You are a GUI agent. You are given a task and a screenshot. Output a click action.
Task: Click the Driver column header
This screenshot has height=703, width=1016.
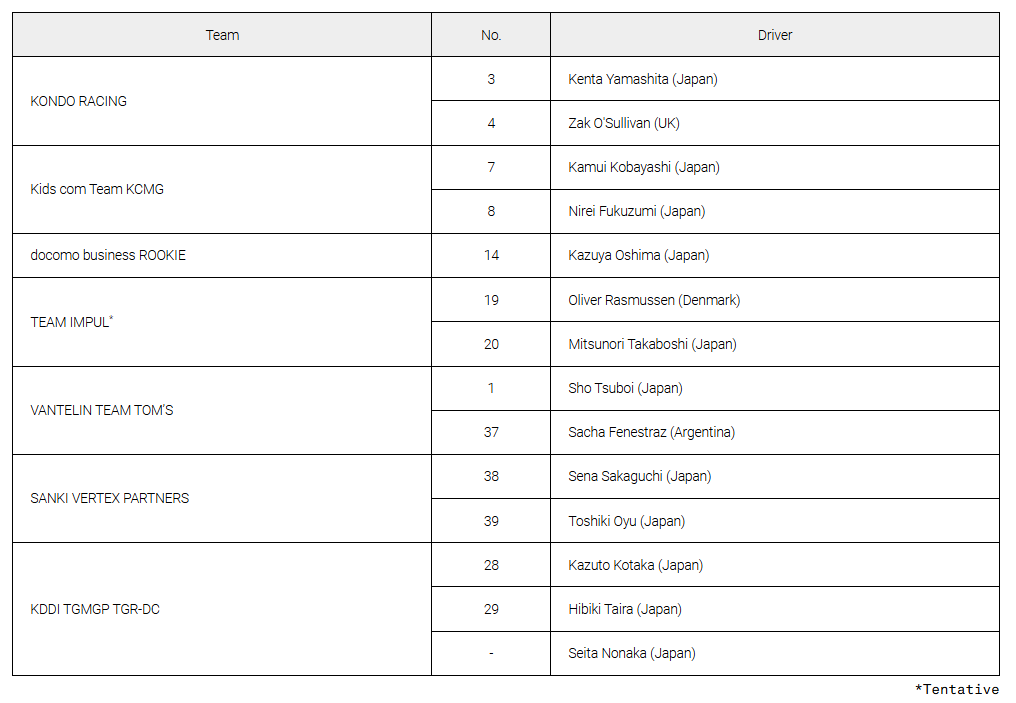[775, 35]
